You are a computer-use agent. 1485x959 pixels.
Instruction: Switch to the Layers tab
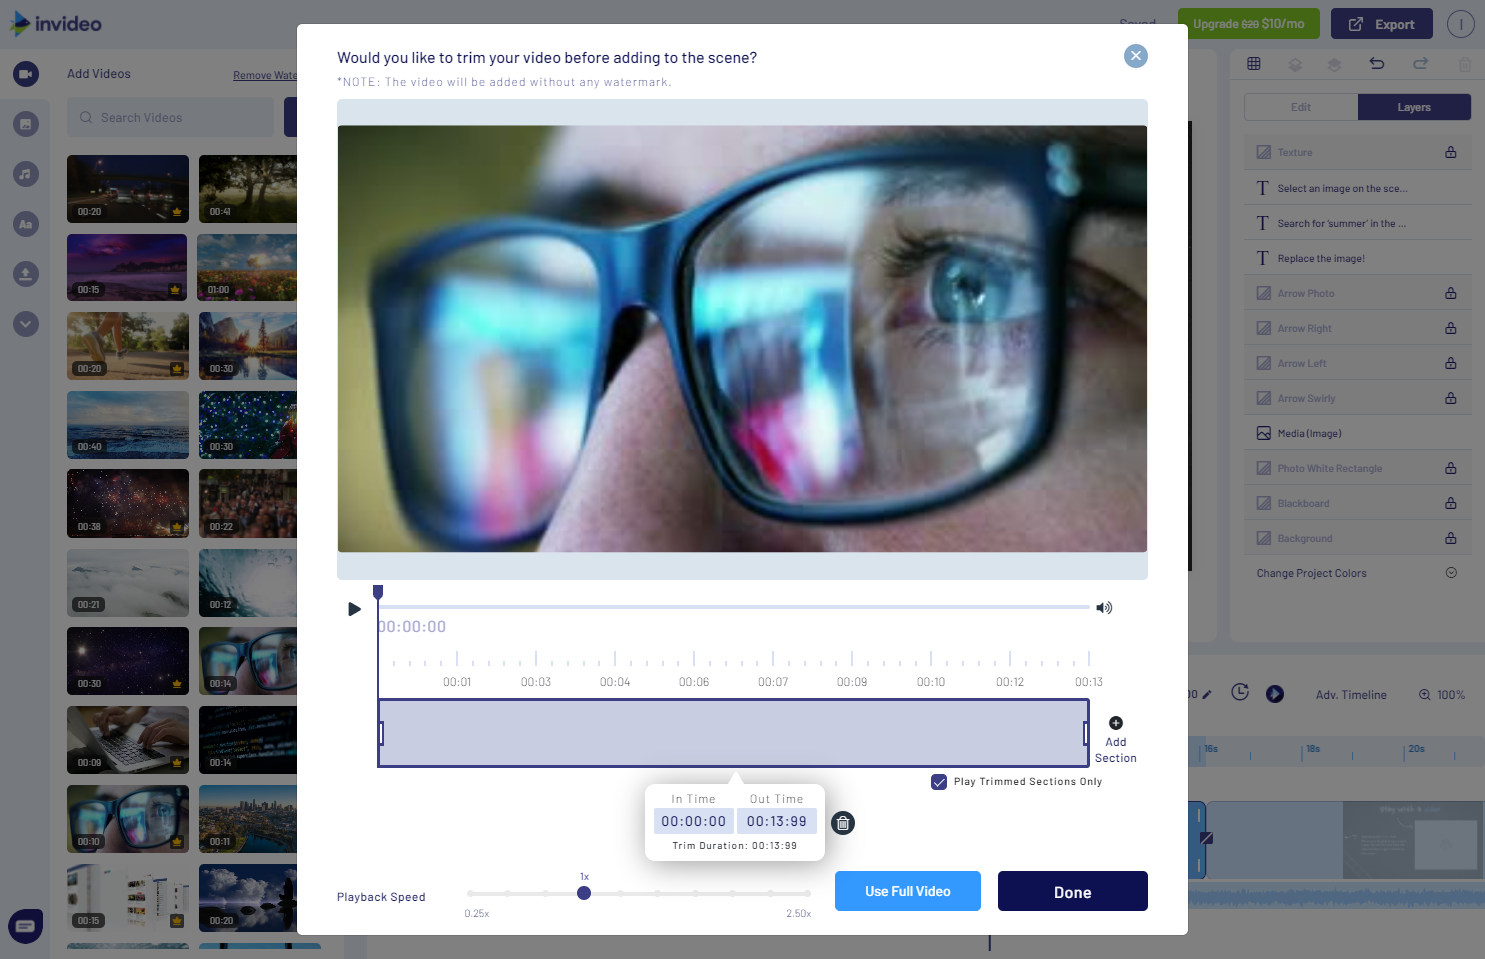point(1414,107)
